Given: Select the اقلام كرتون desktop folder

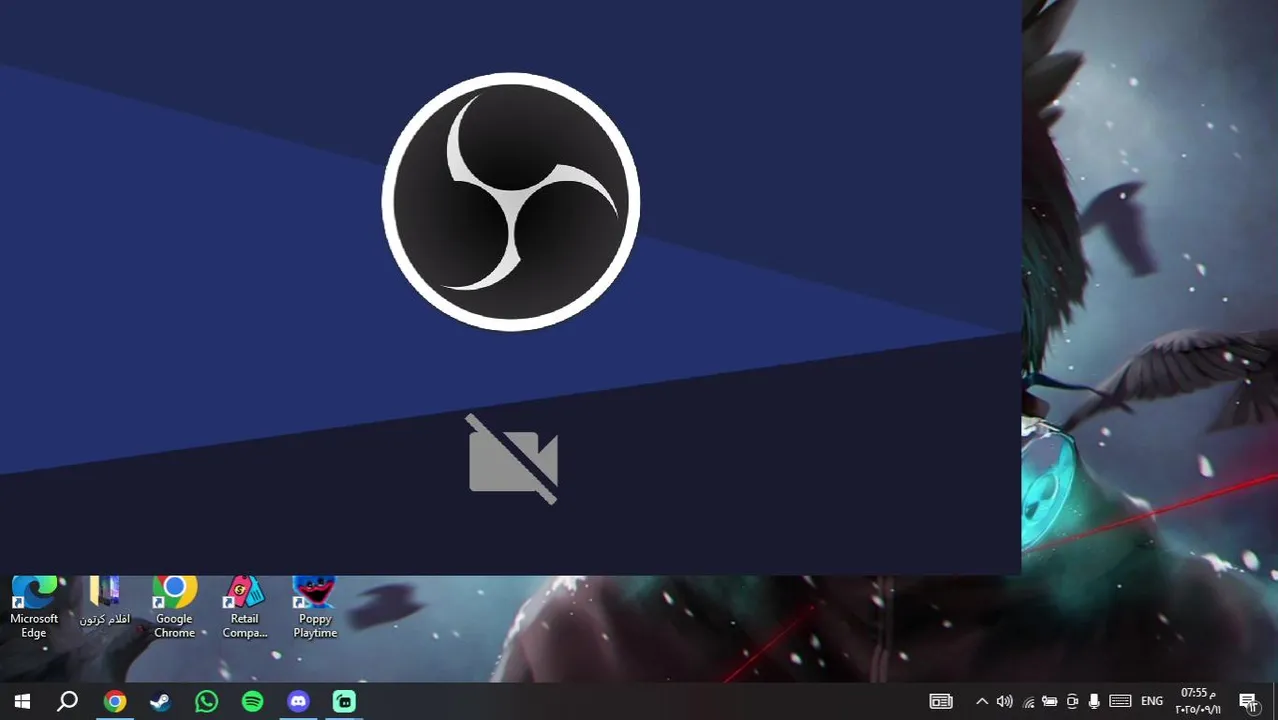Looking at the screenshot, I should (x=105, y=602).
